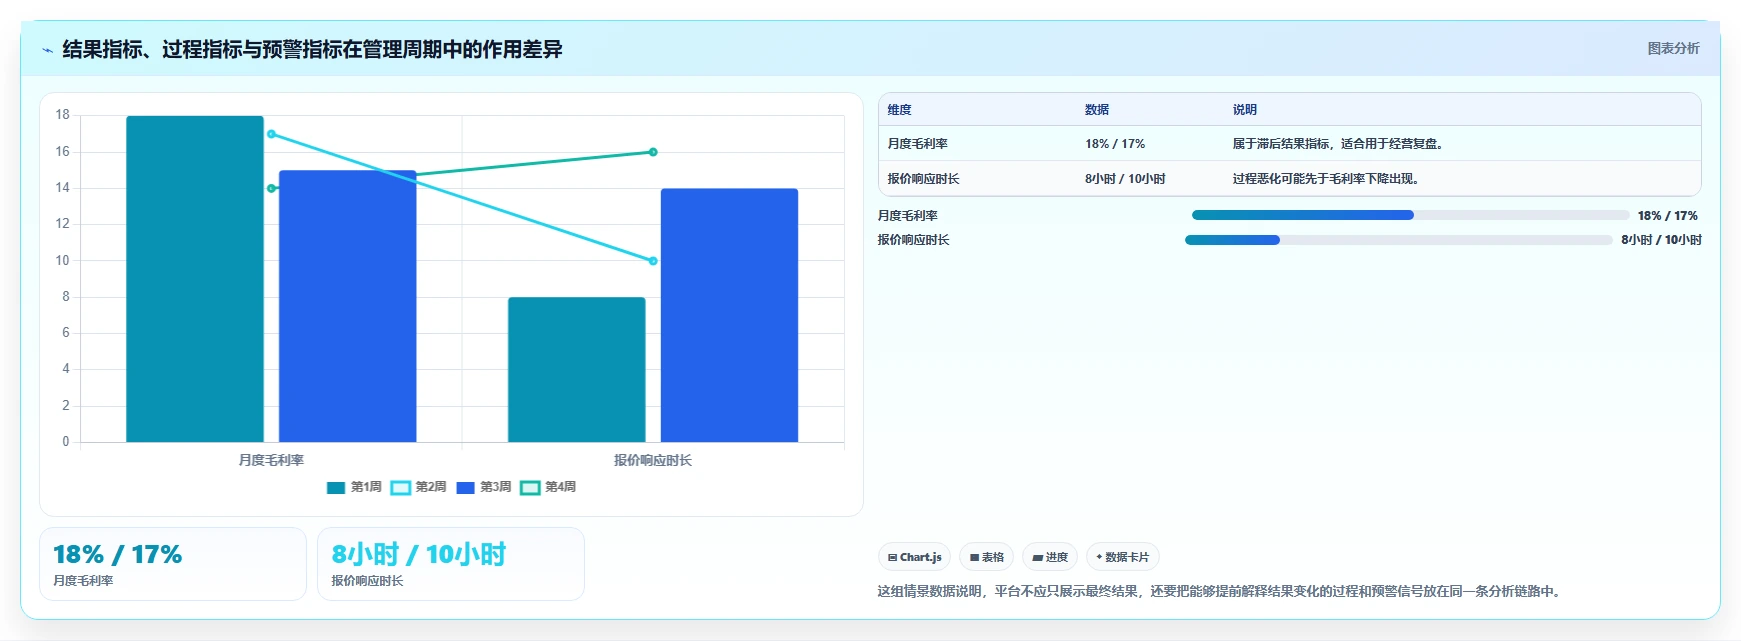Click the 维度 column header
The width and height of the screenshot is (1741, 641).
pyautogui.click(x=899, y=110)
